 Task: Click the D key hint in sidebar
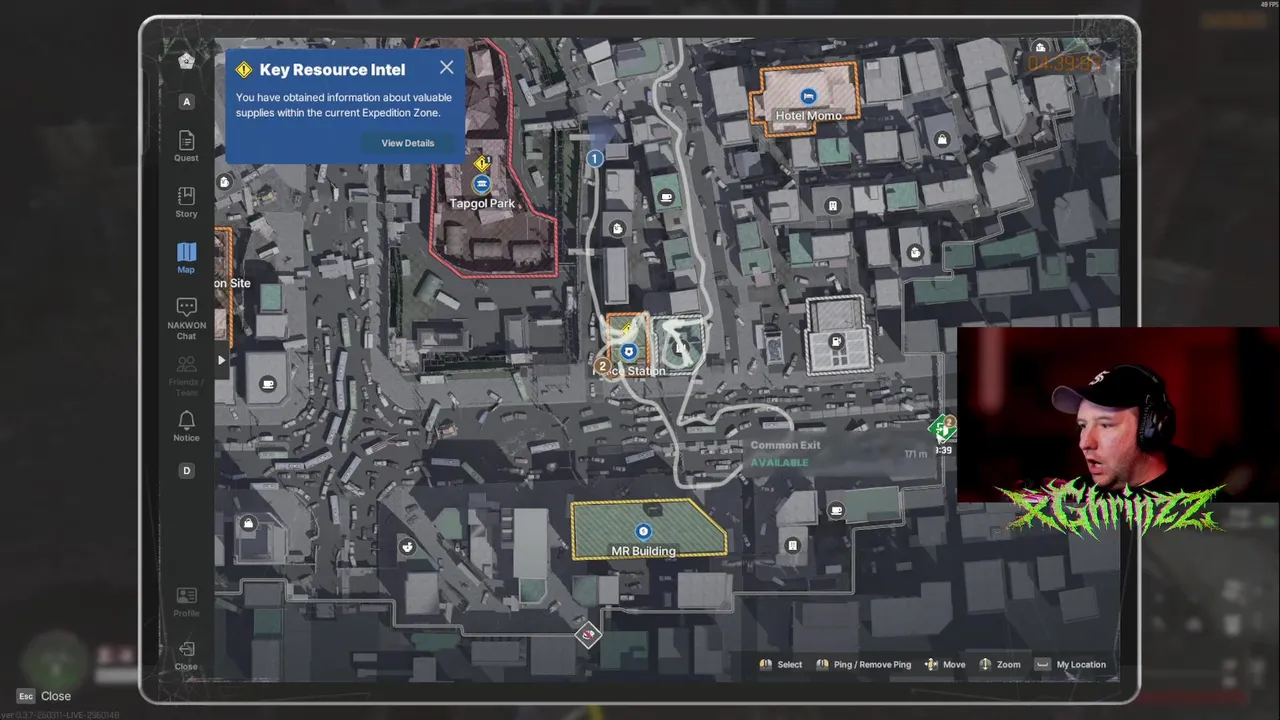tap(186, 470)
